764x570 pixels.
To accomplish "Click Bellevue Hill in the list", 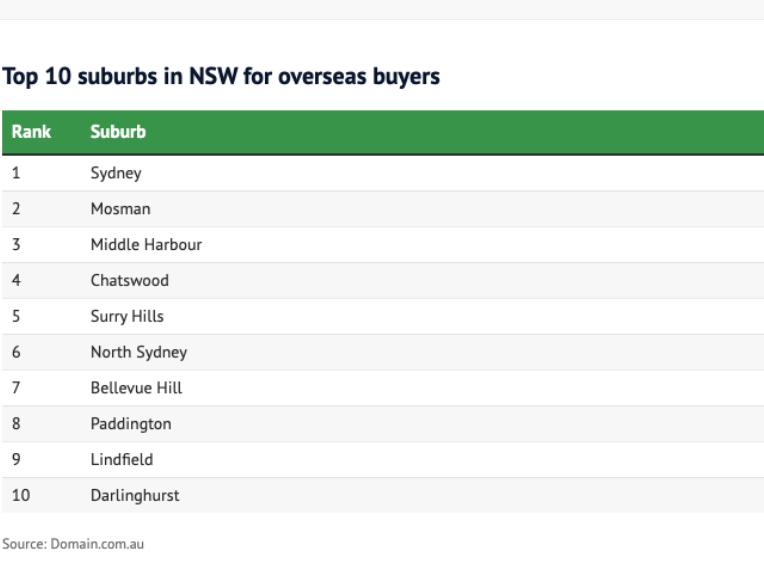I will pyautogui.click(x=136, y=387).
